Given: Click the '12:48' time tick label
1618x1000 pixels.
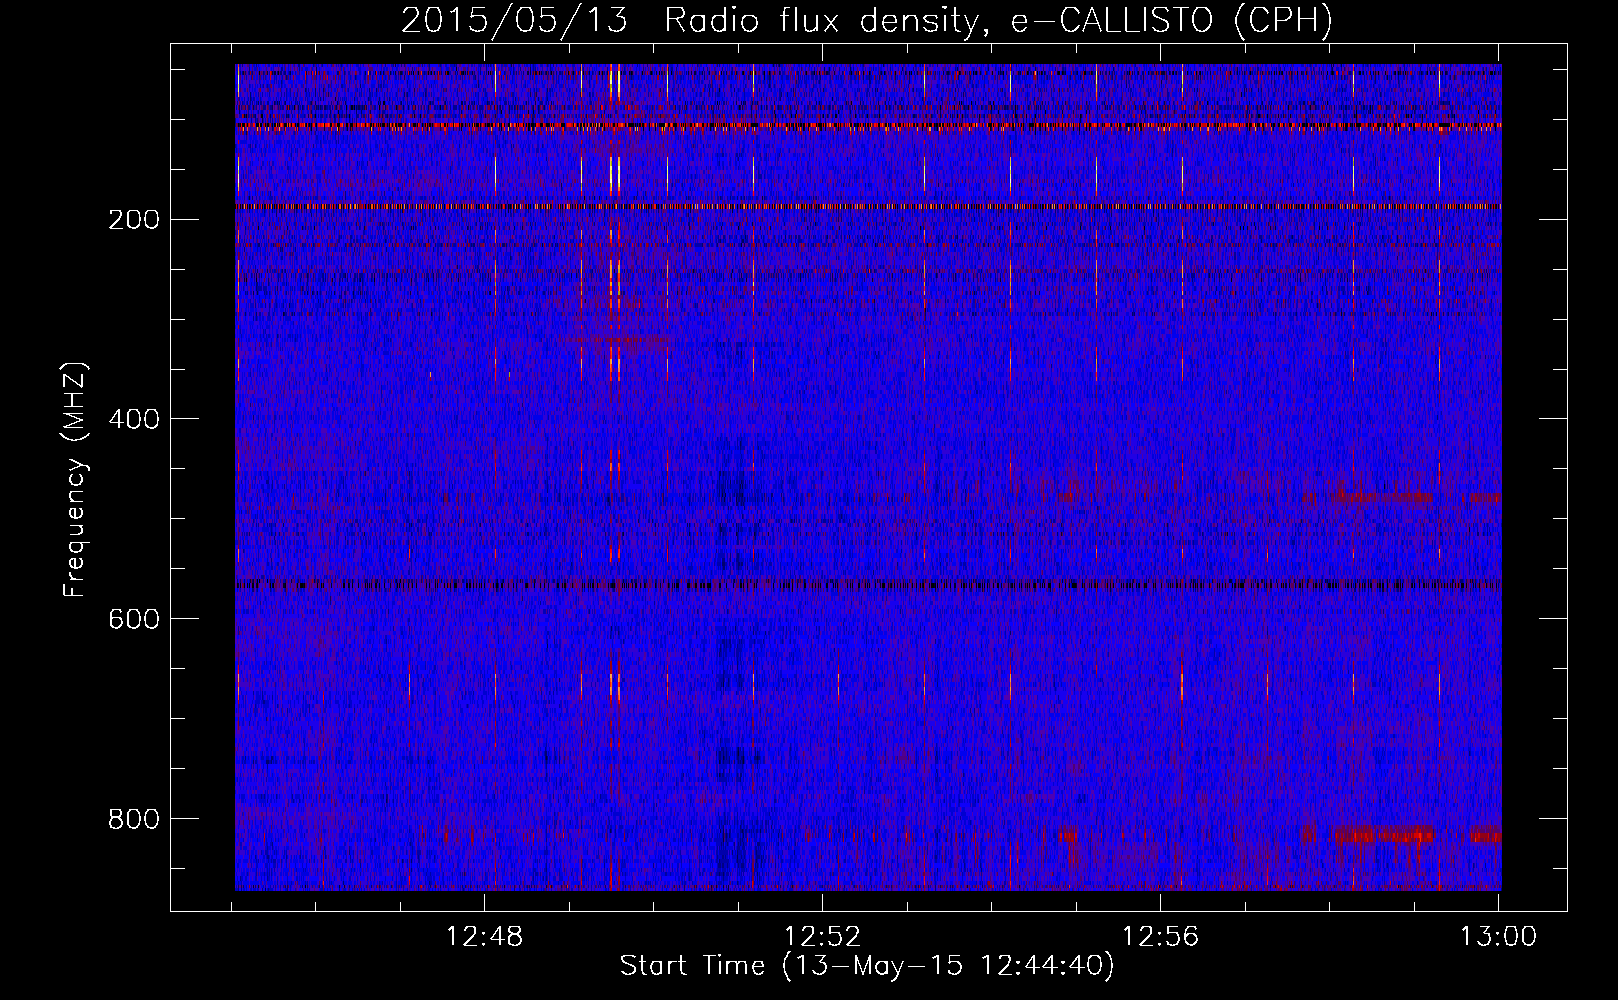Looking at the screenshot, I should point(485,937).
